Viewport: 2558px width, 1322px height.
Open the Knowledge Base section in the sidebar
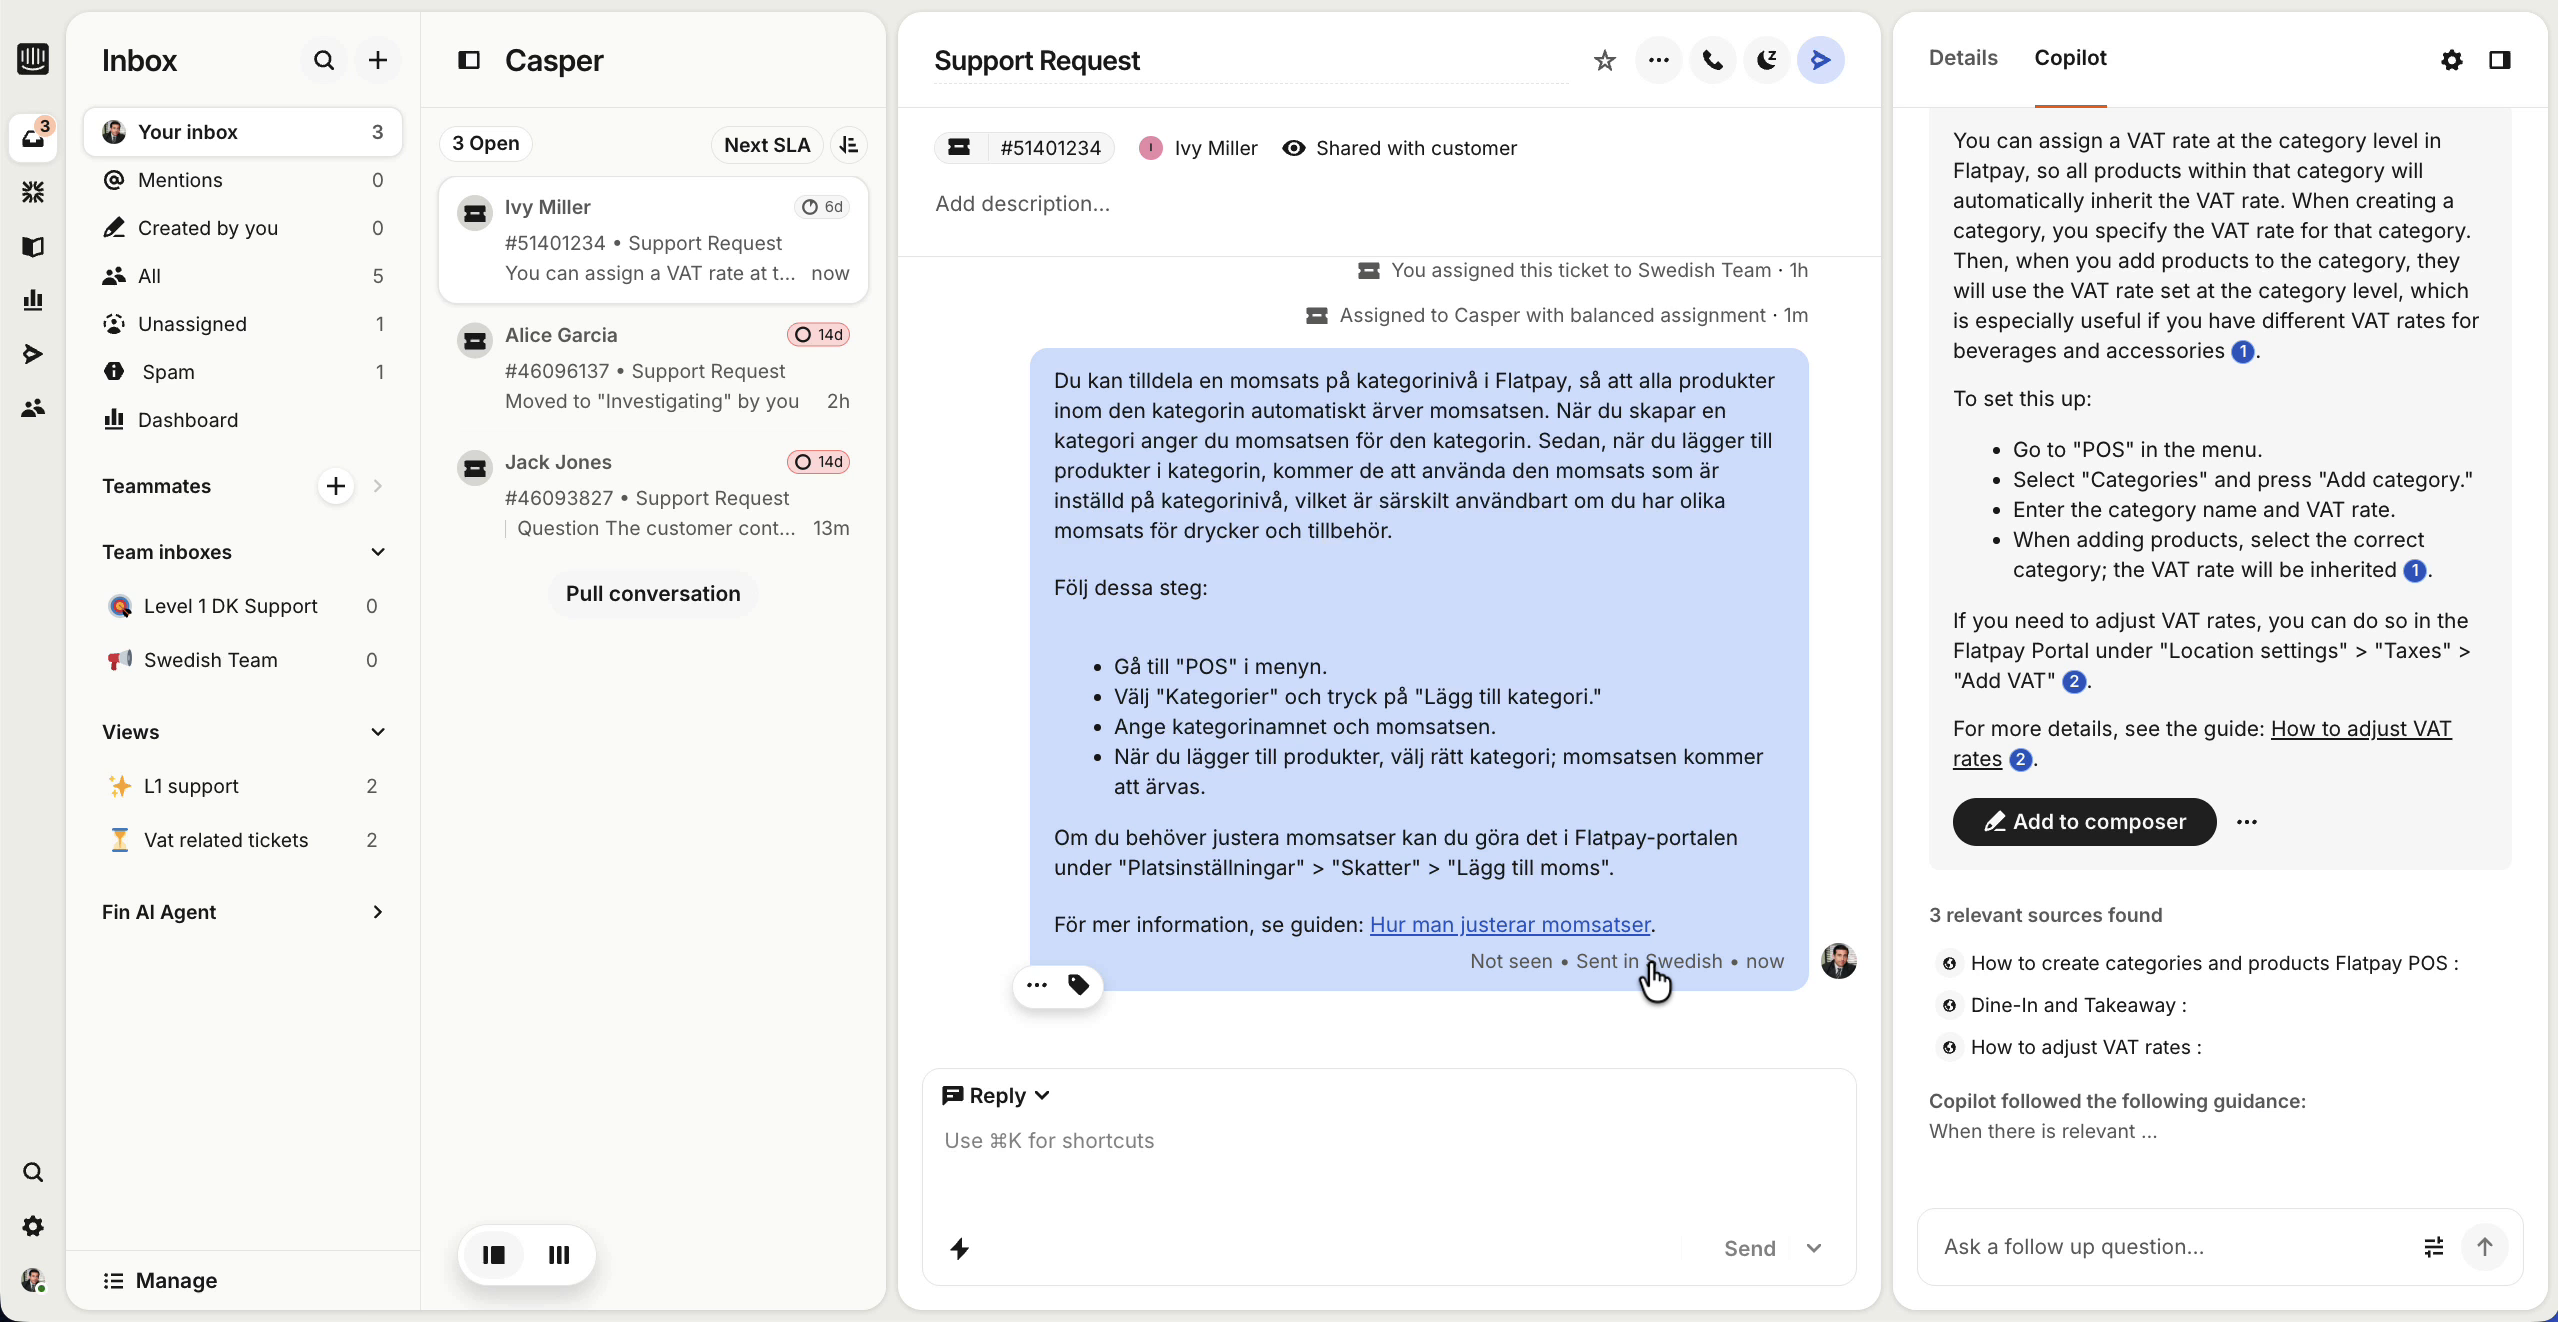33,247
